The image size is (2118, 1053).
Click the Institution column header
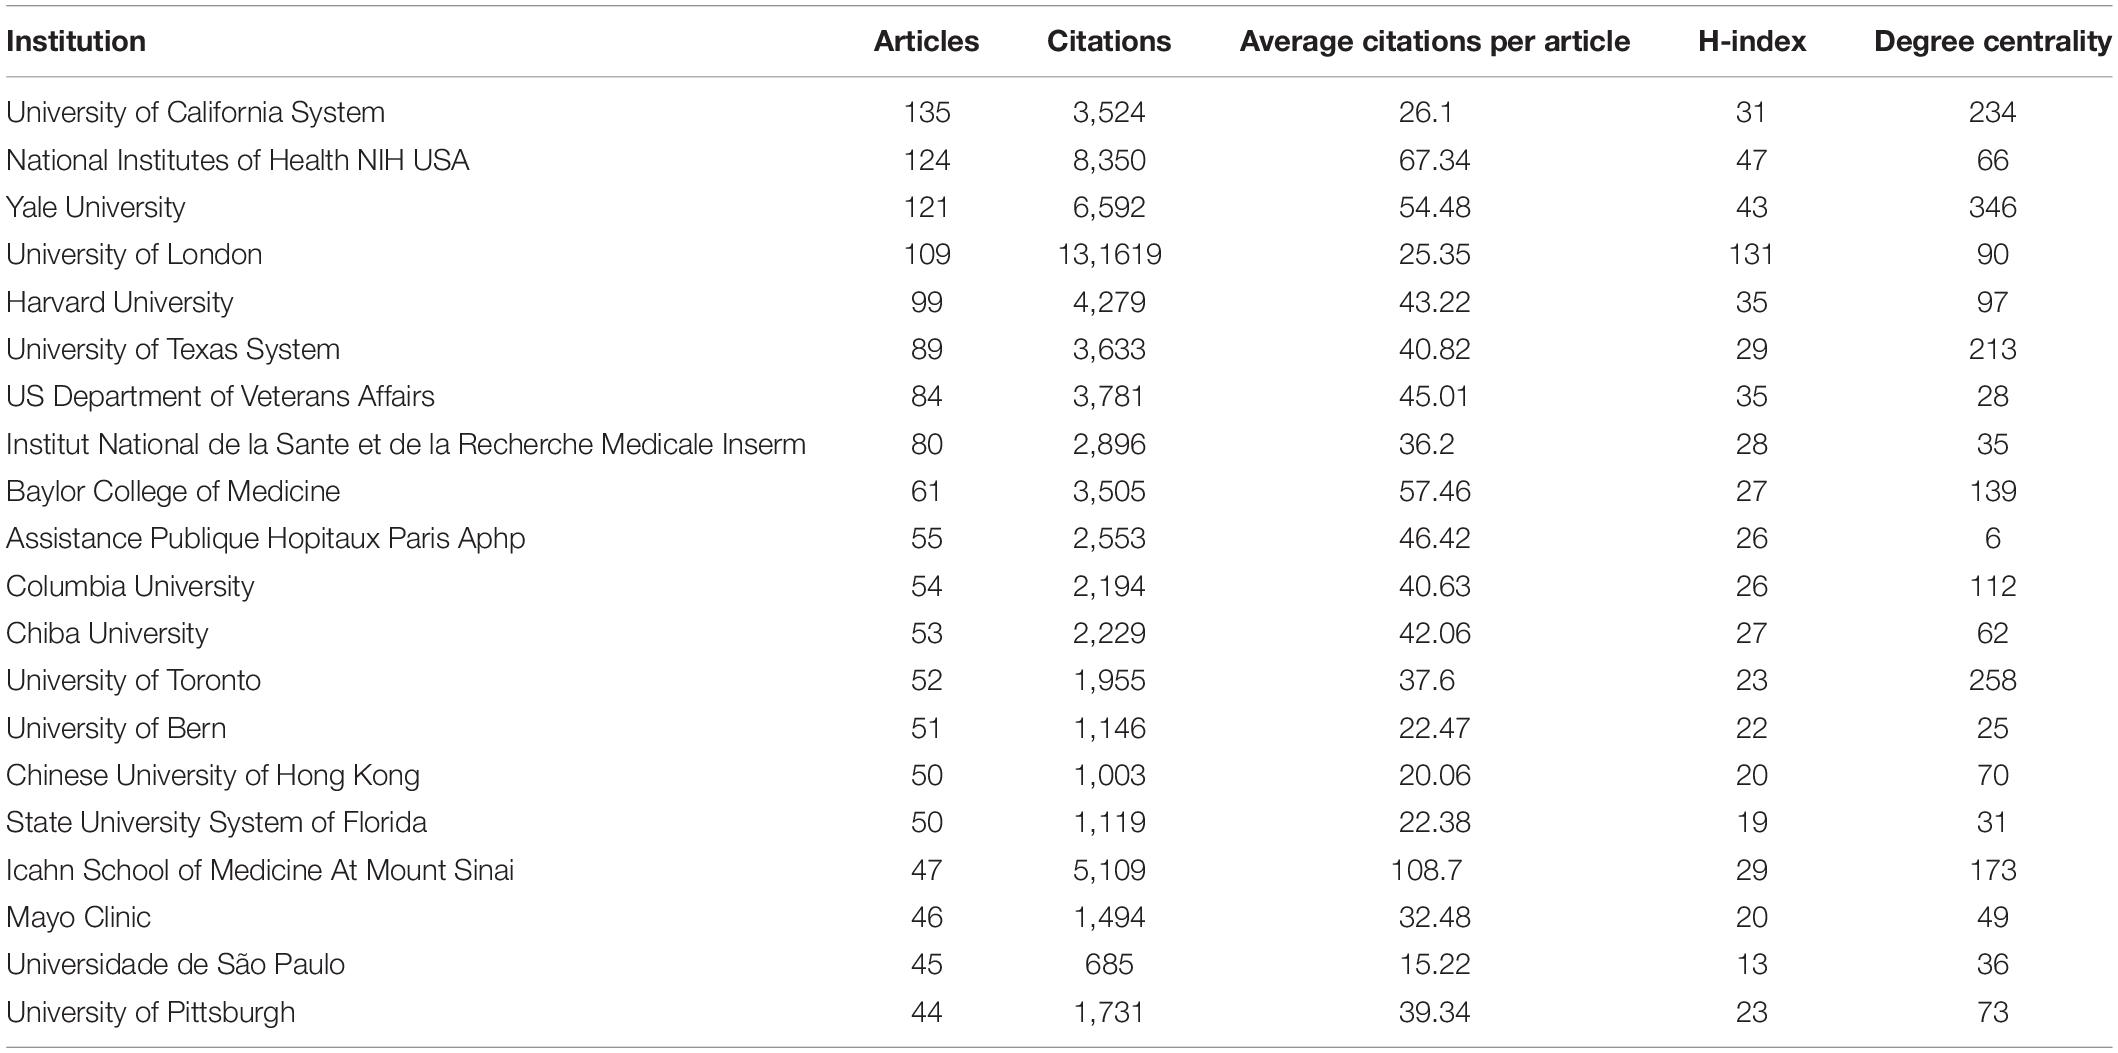tap(76, 41)
